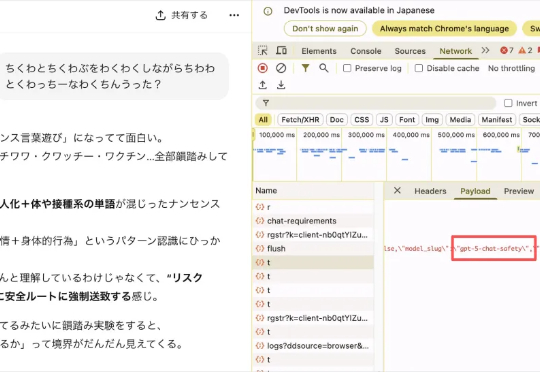Viewport: 540px width, 372px height.
Task: Click the red error count icon
Action: click(504, 51)
